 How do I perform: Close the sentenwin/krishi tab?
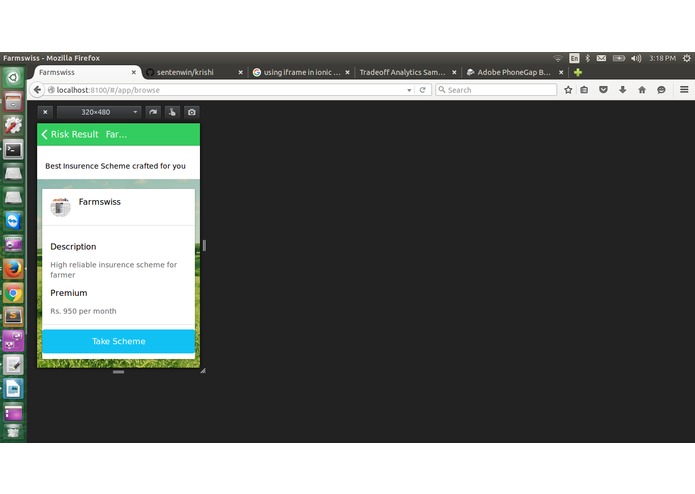[240, 72]
